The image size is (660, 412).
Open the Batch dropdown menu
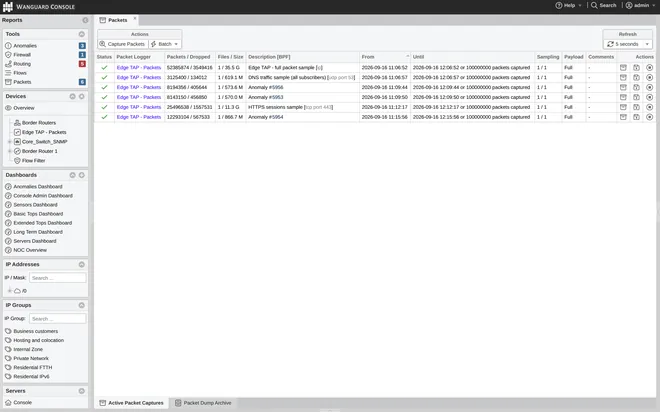point(165,44)
